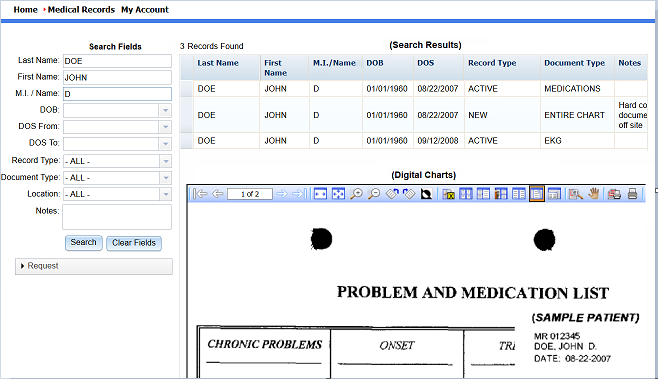Click the page number field showing 1 of 2

coord(250,194)
